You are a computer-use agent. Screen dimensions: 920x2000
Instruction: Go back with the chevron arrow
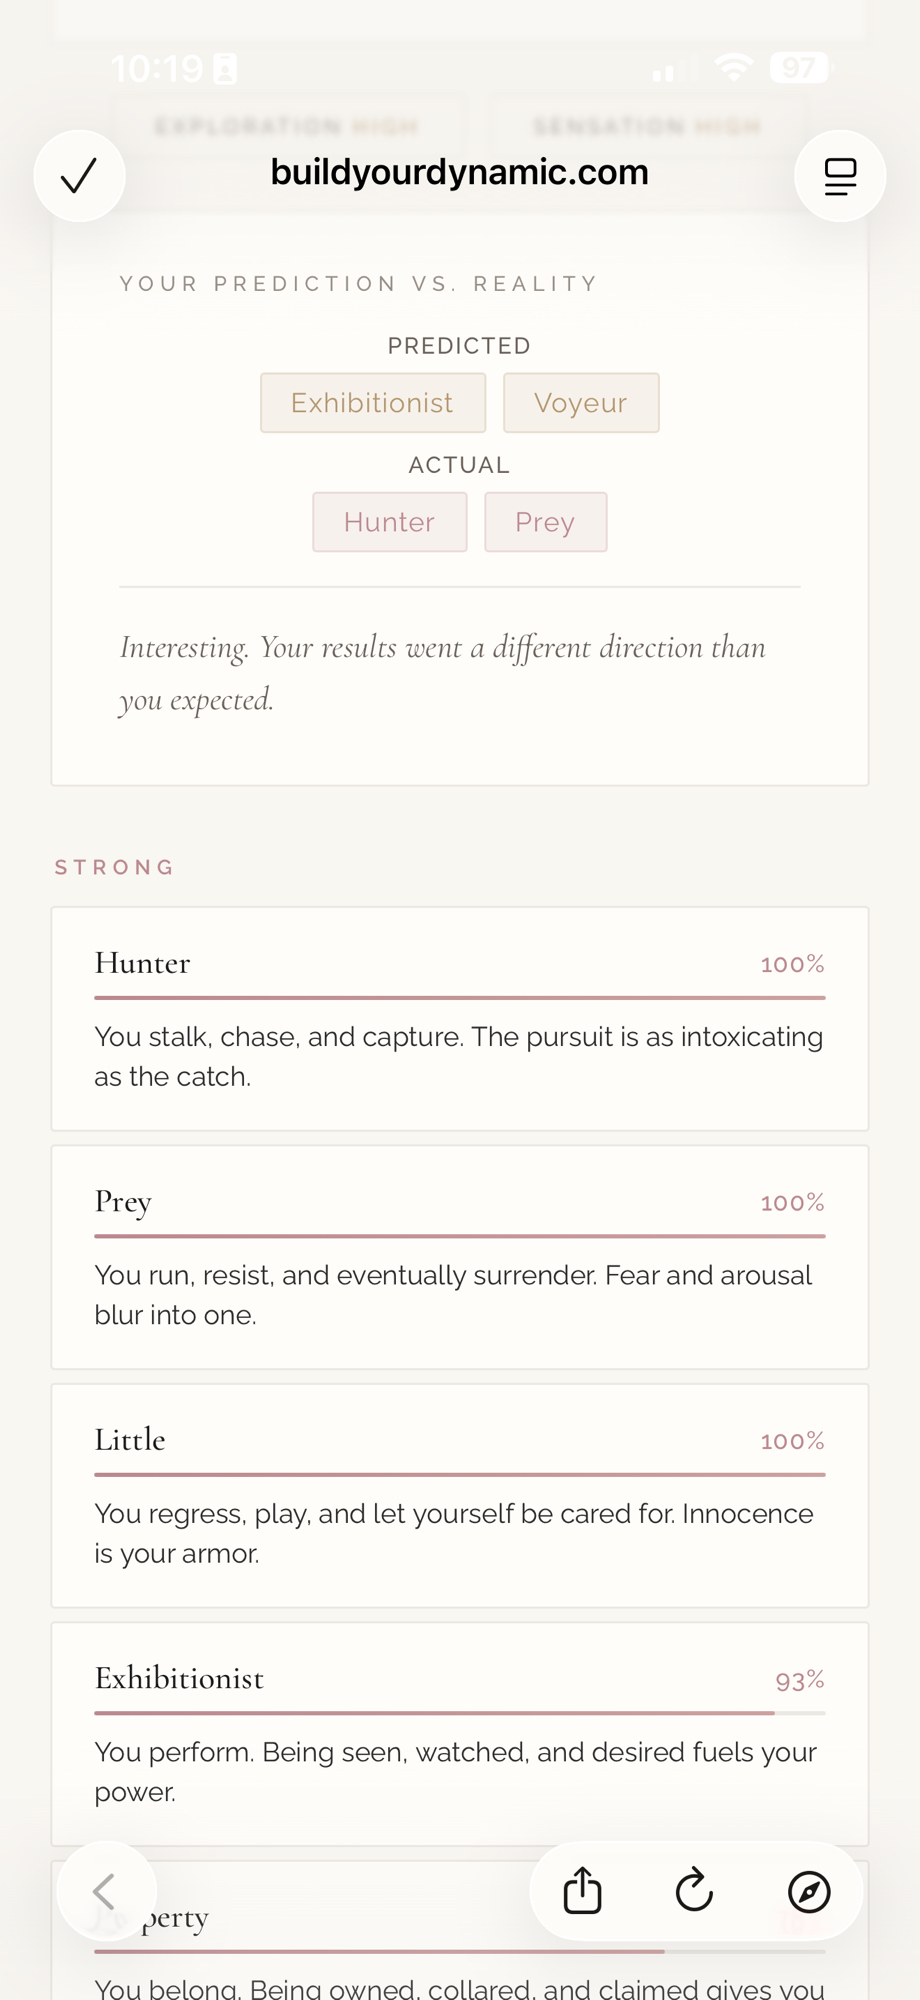105,1891
